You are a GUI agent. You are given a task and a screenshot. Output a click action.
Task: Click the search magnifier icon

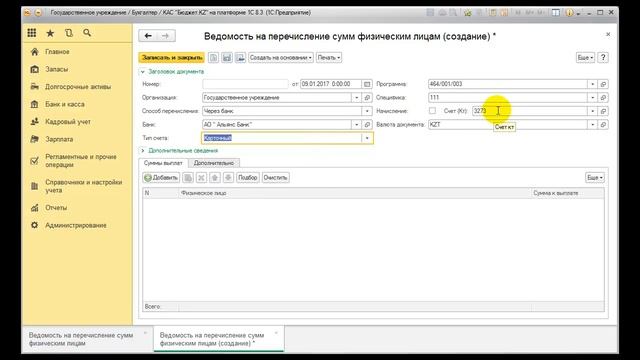click(87, 33)
